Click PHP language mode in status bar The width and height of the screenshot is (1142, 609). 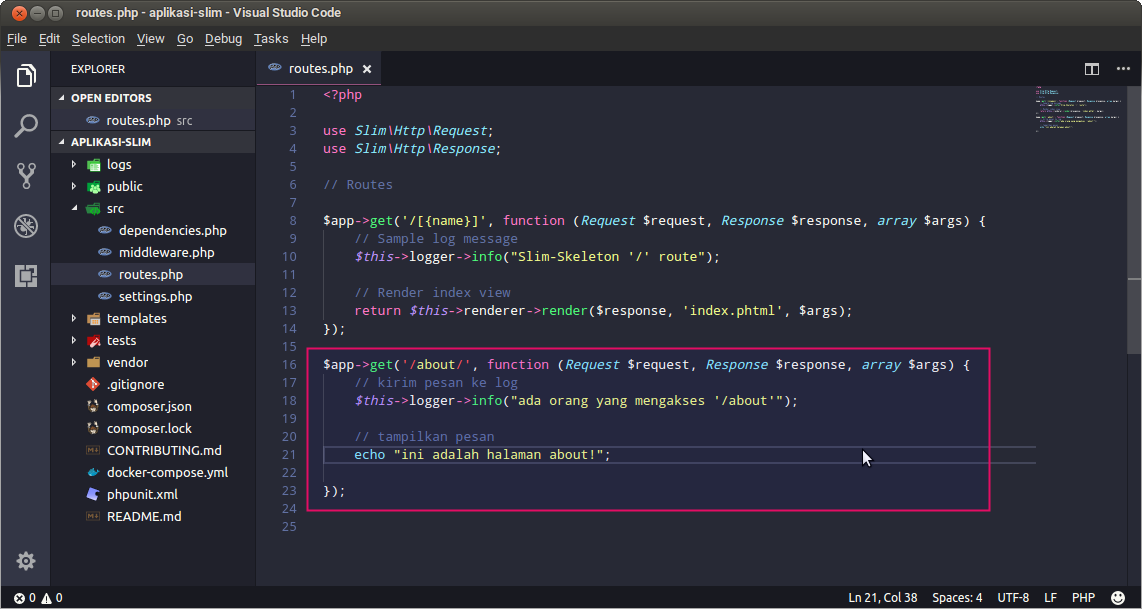1083,598
